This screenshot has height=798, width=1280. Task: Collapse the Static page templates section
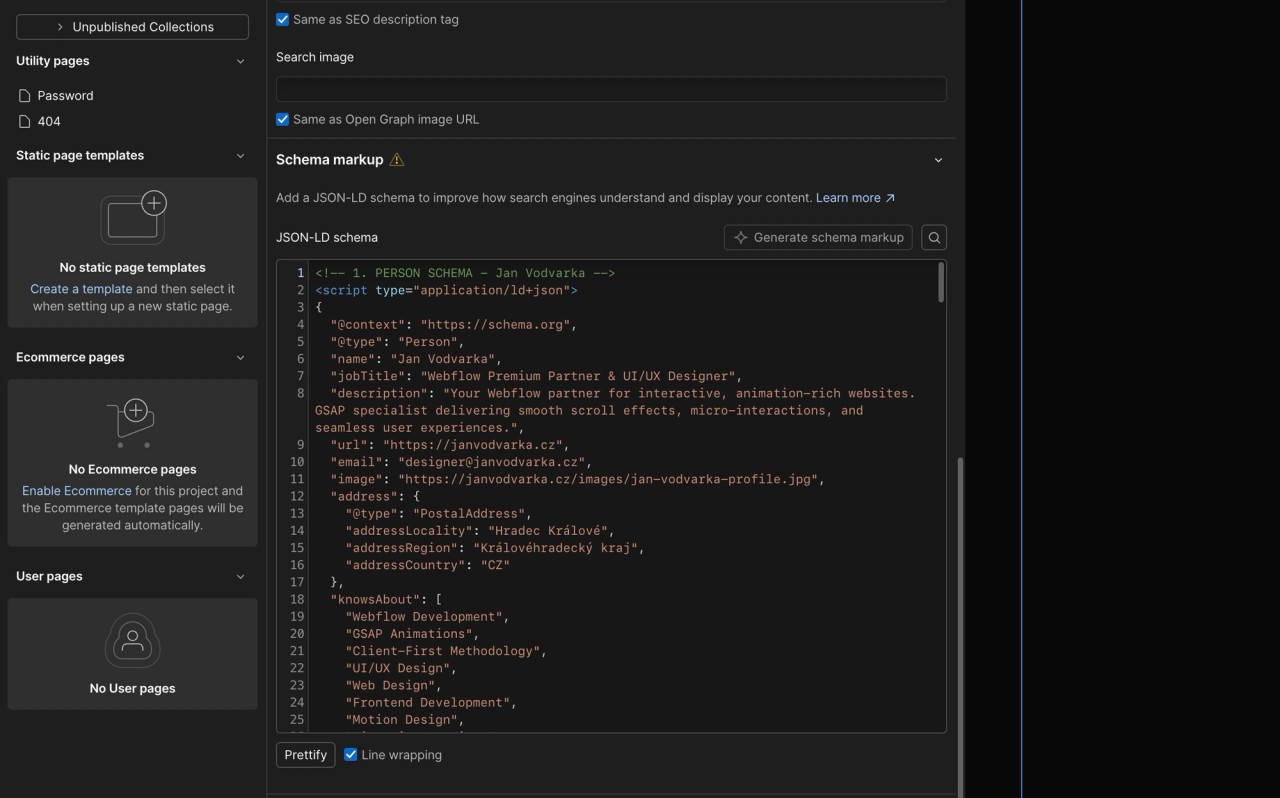[240, 156]
